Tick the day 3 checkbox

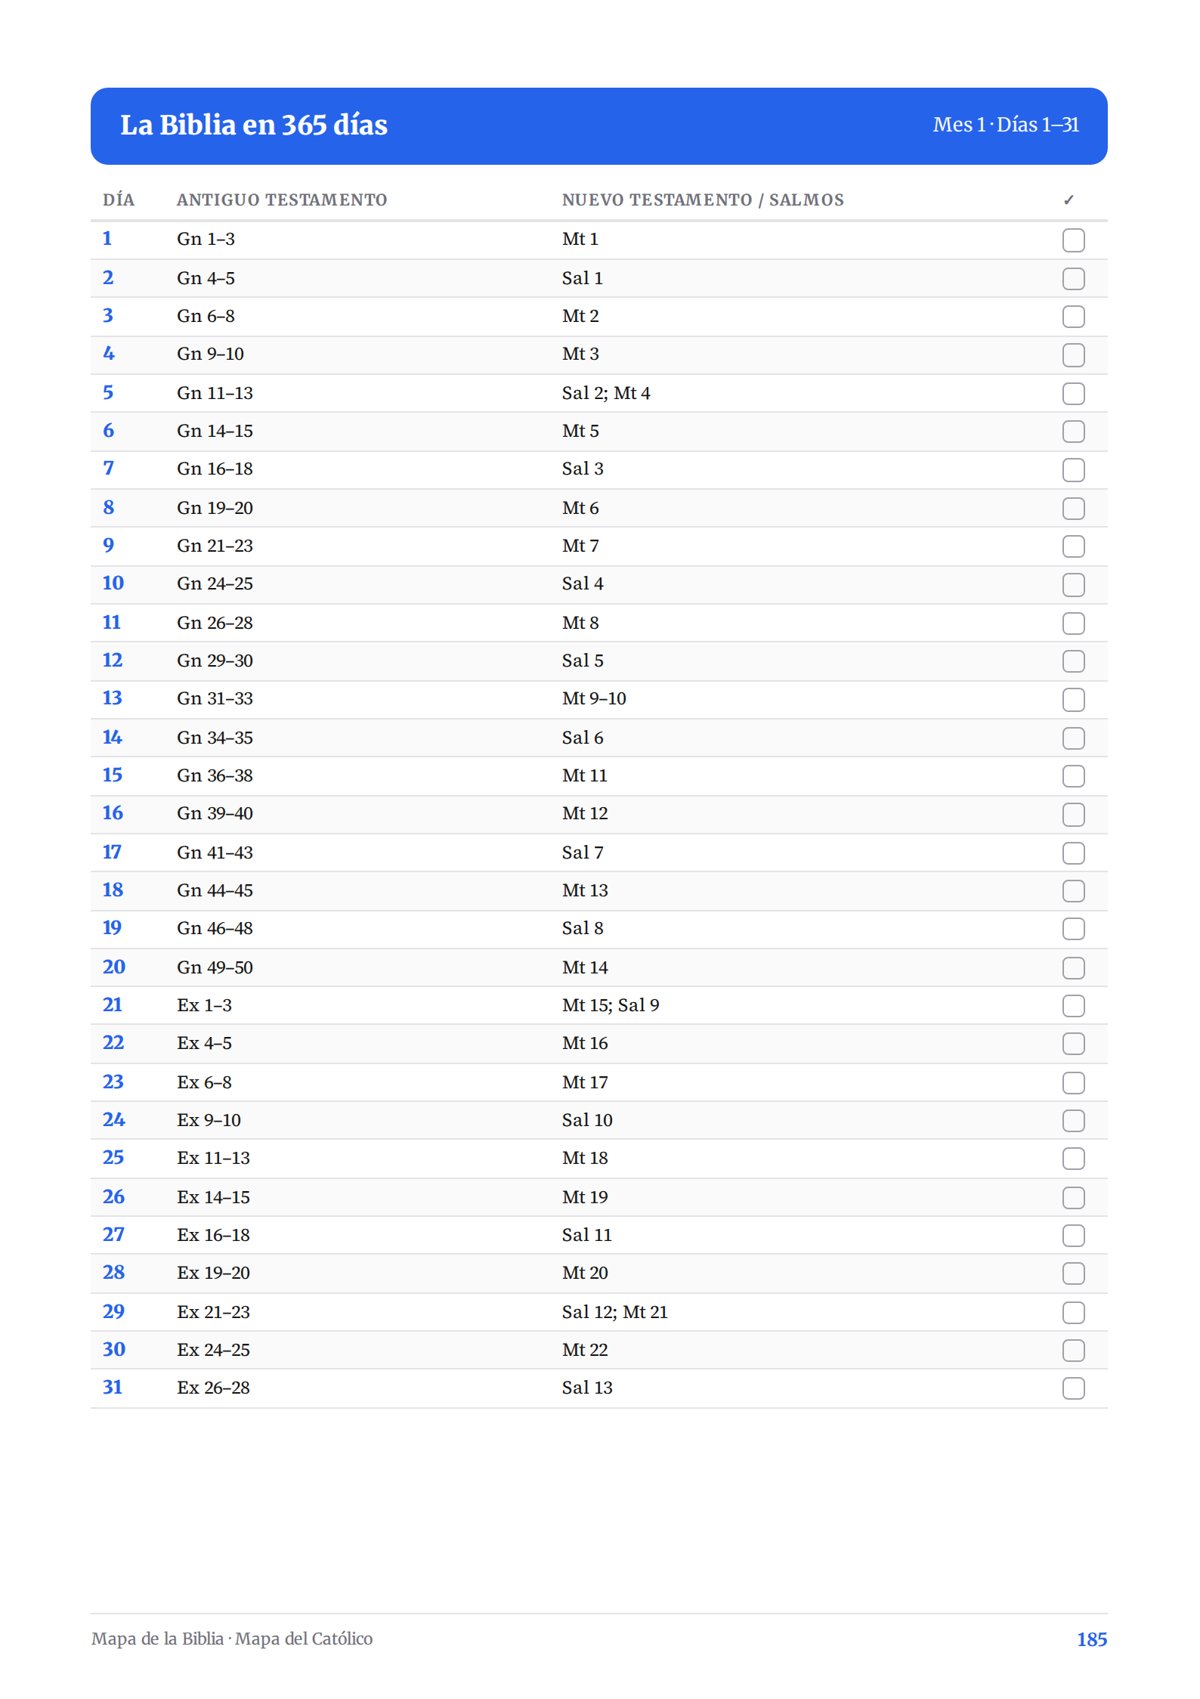point(1073,317)
